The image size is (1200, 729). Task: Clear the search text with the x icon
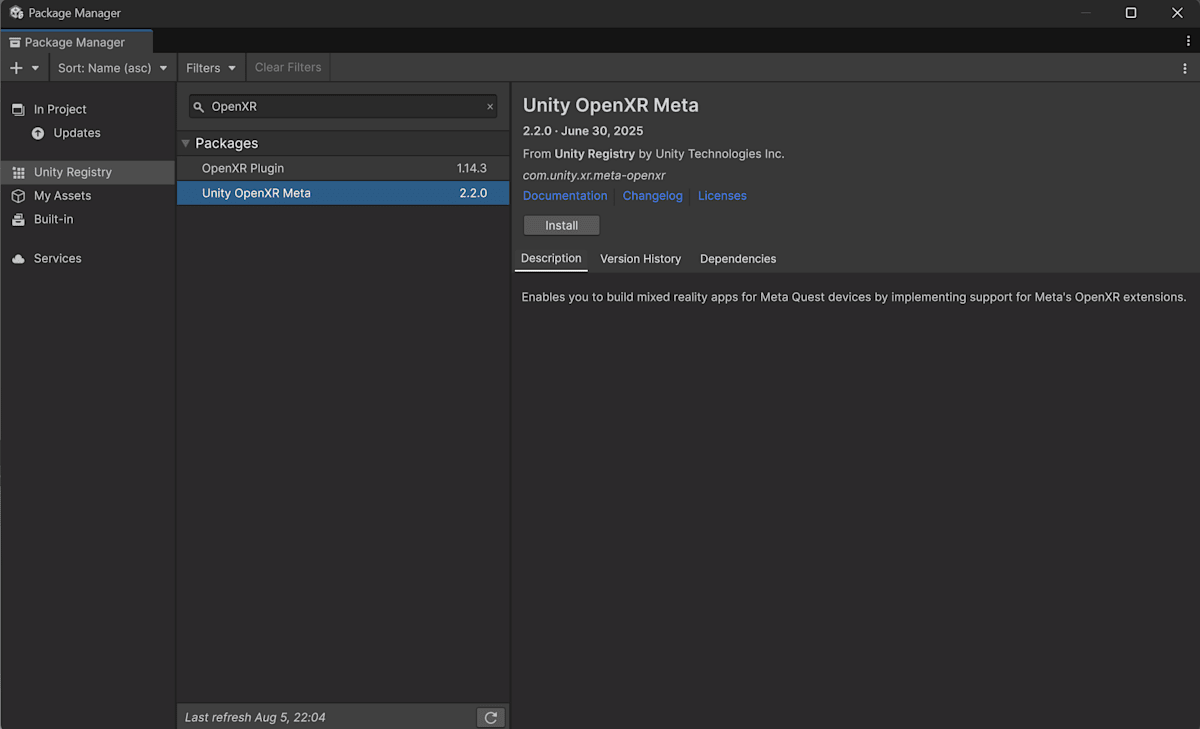[490, 106]
